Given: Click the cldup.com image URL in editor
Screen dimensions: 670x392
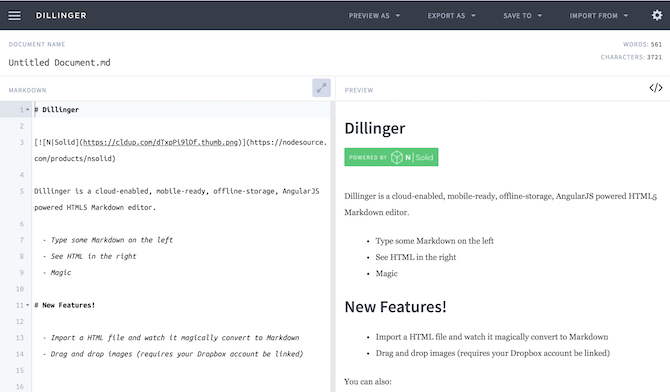Looking at the screenshot, I should (x=160, y=142).
